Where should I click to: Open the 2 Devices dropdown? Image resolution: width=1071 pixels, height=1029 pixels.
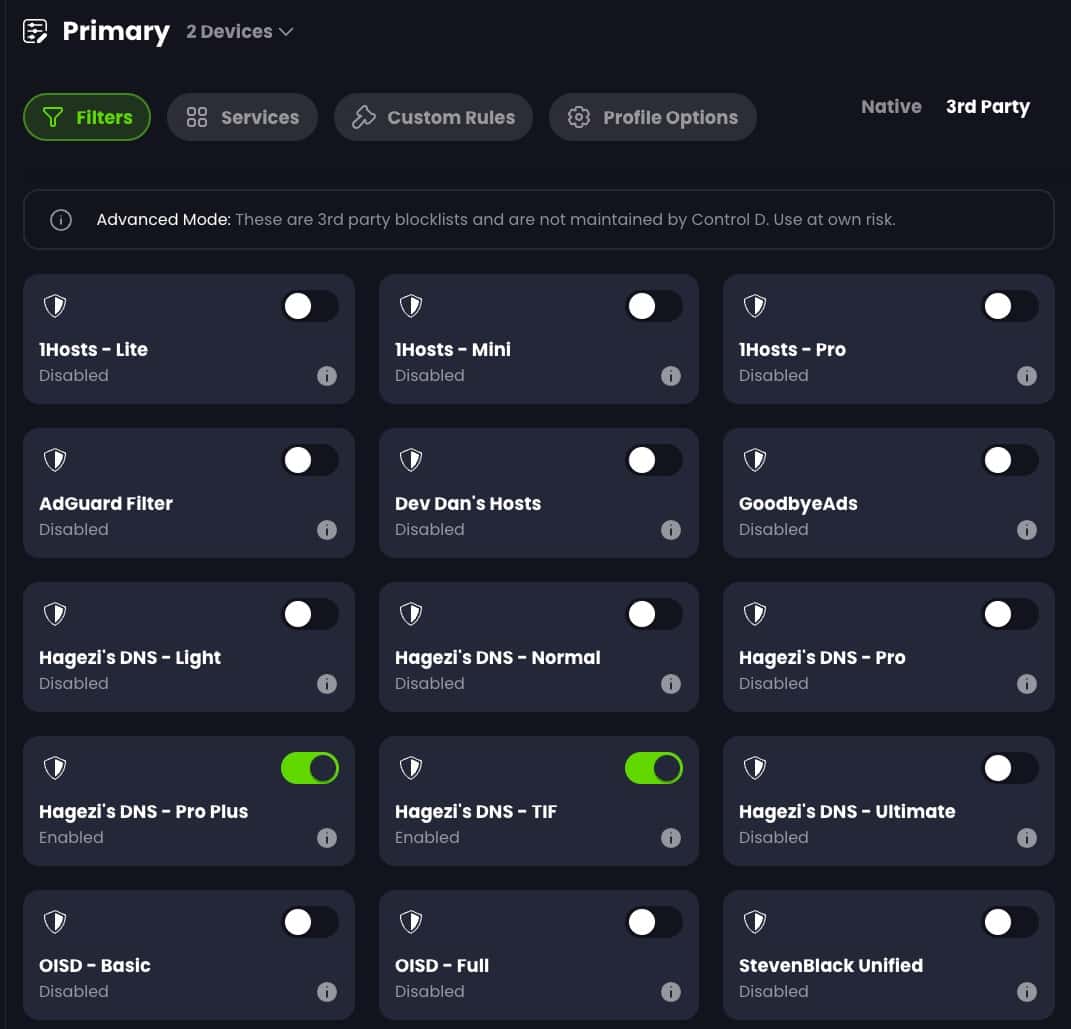click(x=240, y=31)
